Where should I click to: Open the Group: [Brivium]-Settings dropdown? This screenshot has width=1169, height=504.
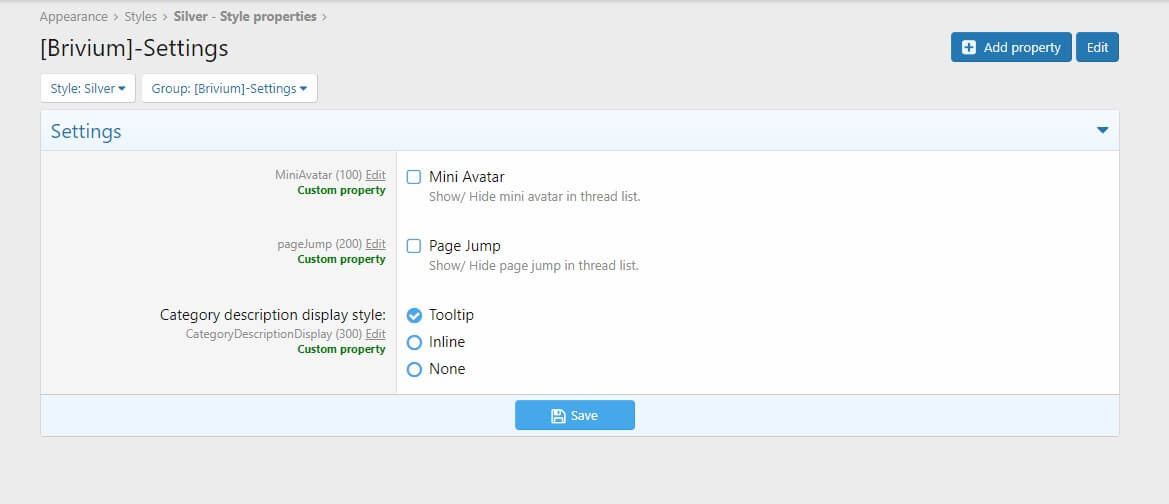[x=229, y=88]
